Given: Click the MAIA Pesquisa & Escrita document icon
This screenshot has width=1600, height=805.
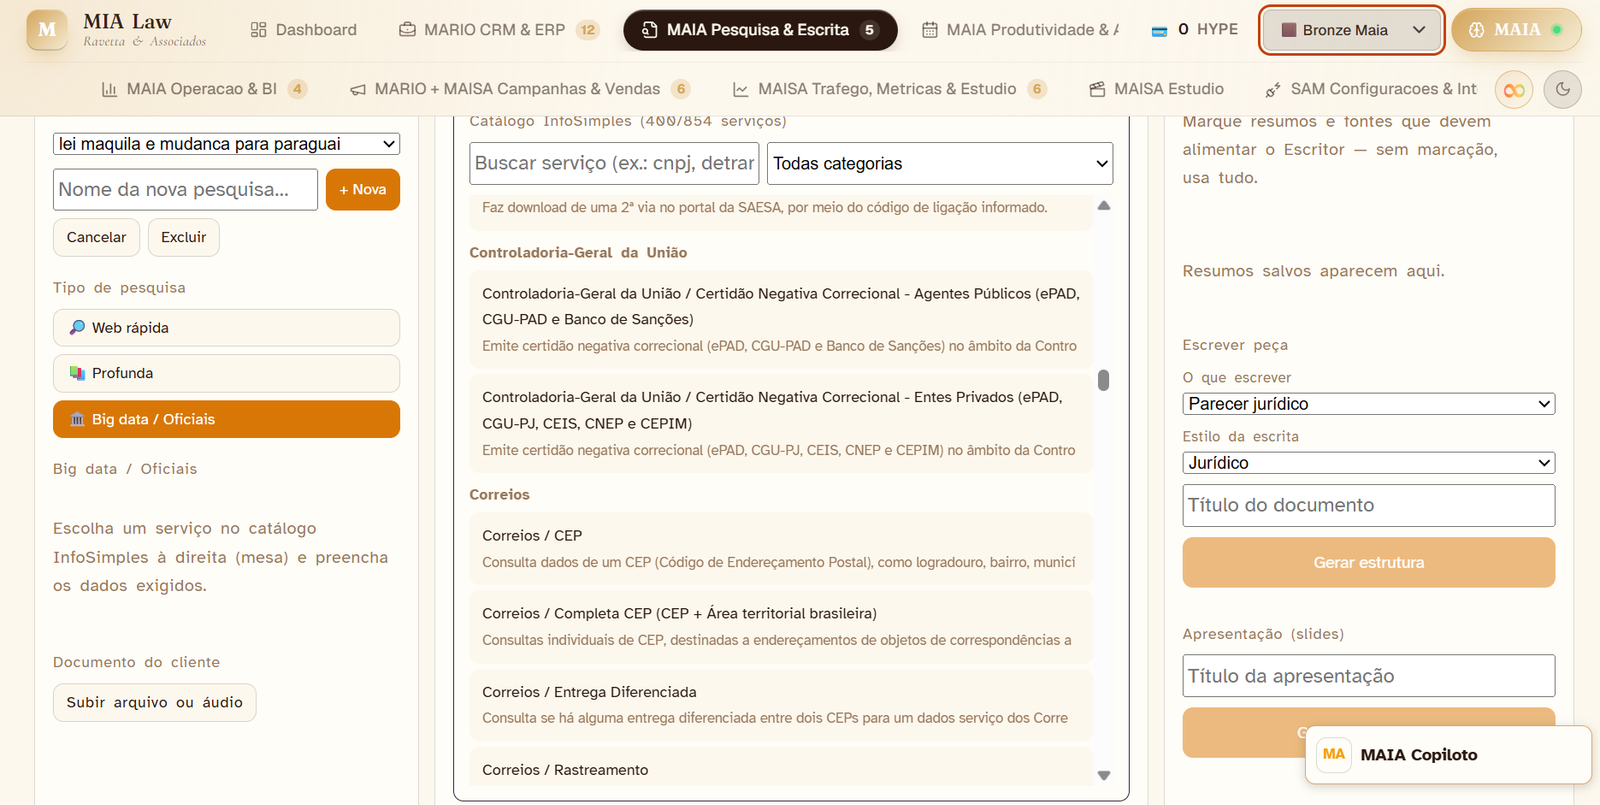Looking at the screenshot, I should (x=649, y=30).
